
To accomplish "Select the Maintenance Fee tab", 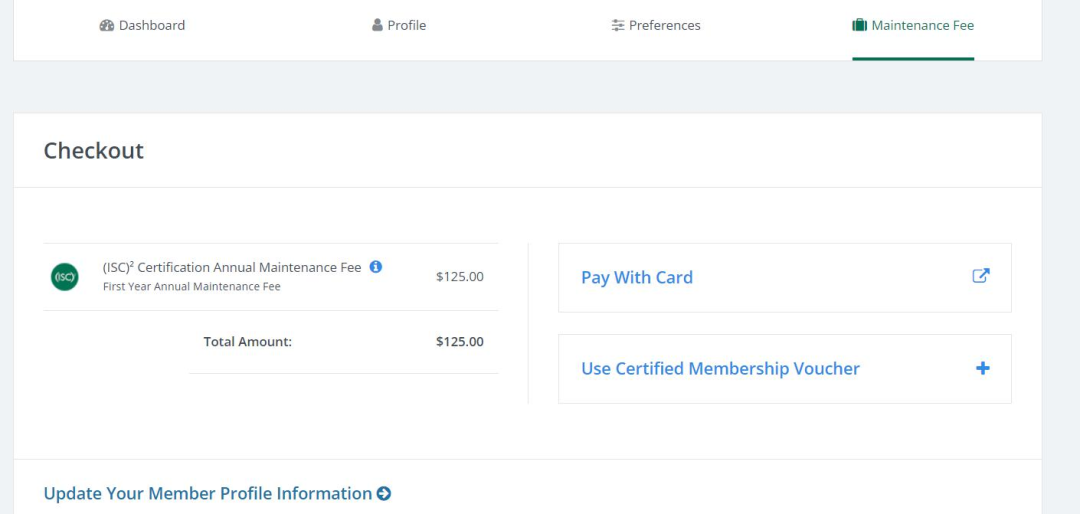I will coord(913,25).
